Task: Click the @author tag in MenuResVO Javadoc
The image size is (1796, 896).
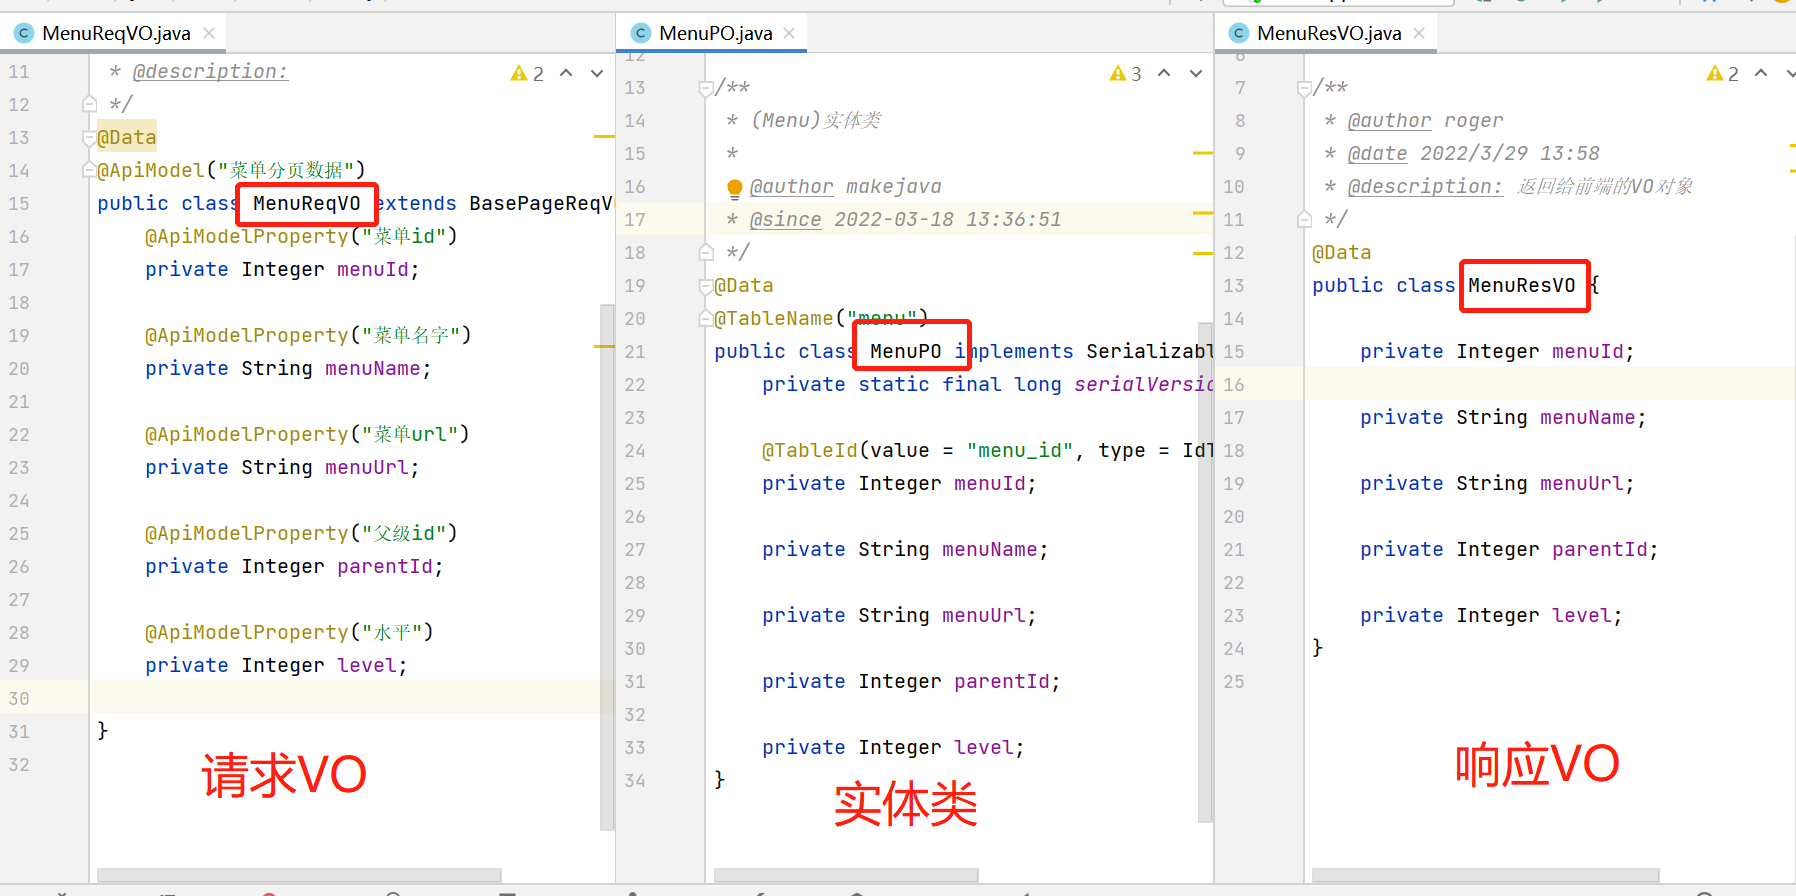Action: pos(1389,120)
